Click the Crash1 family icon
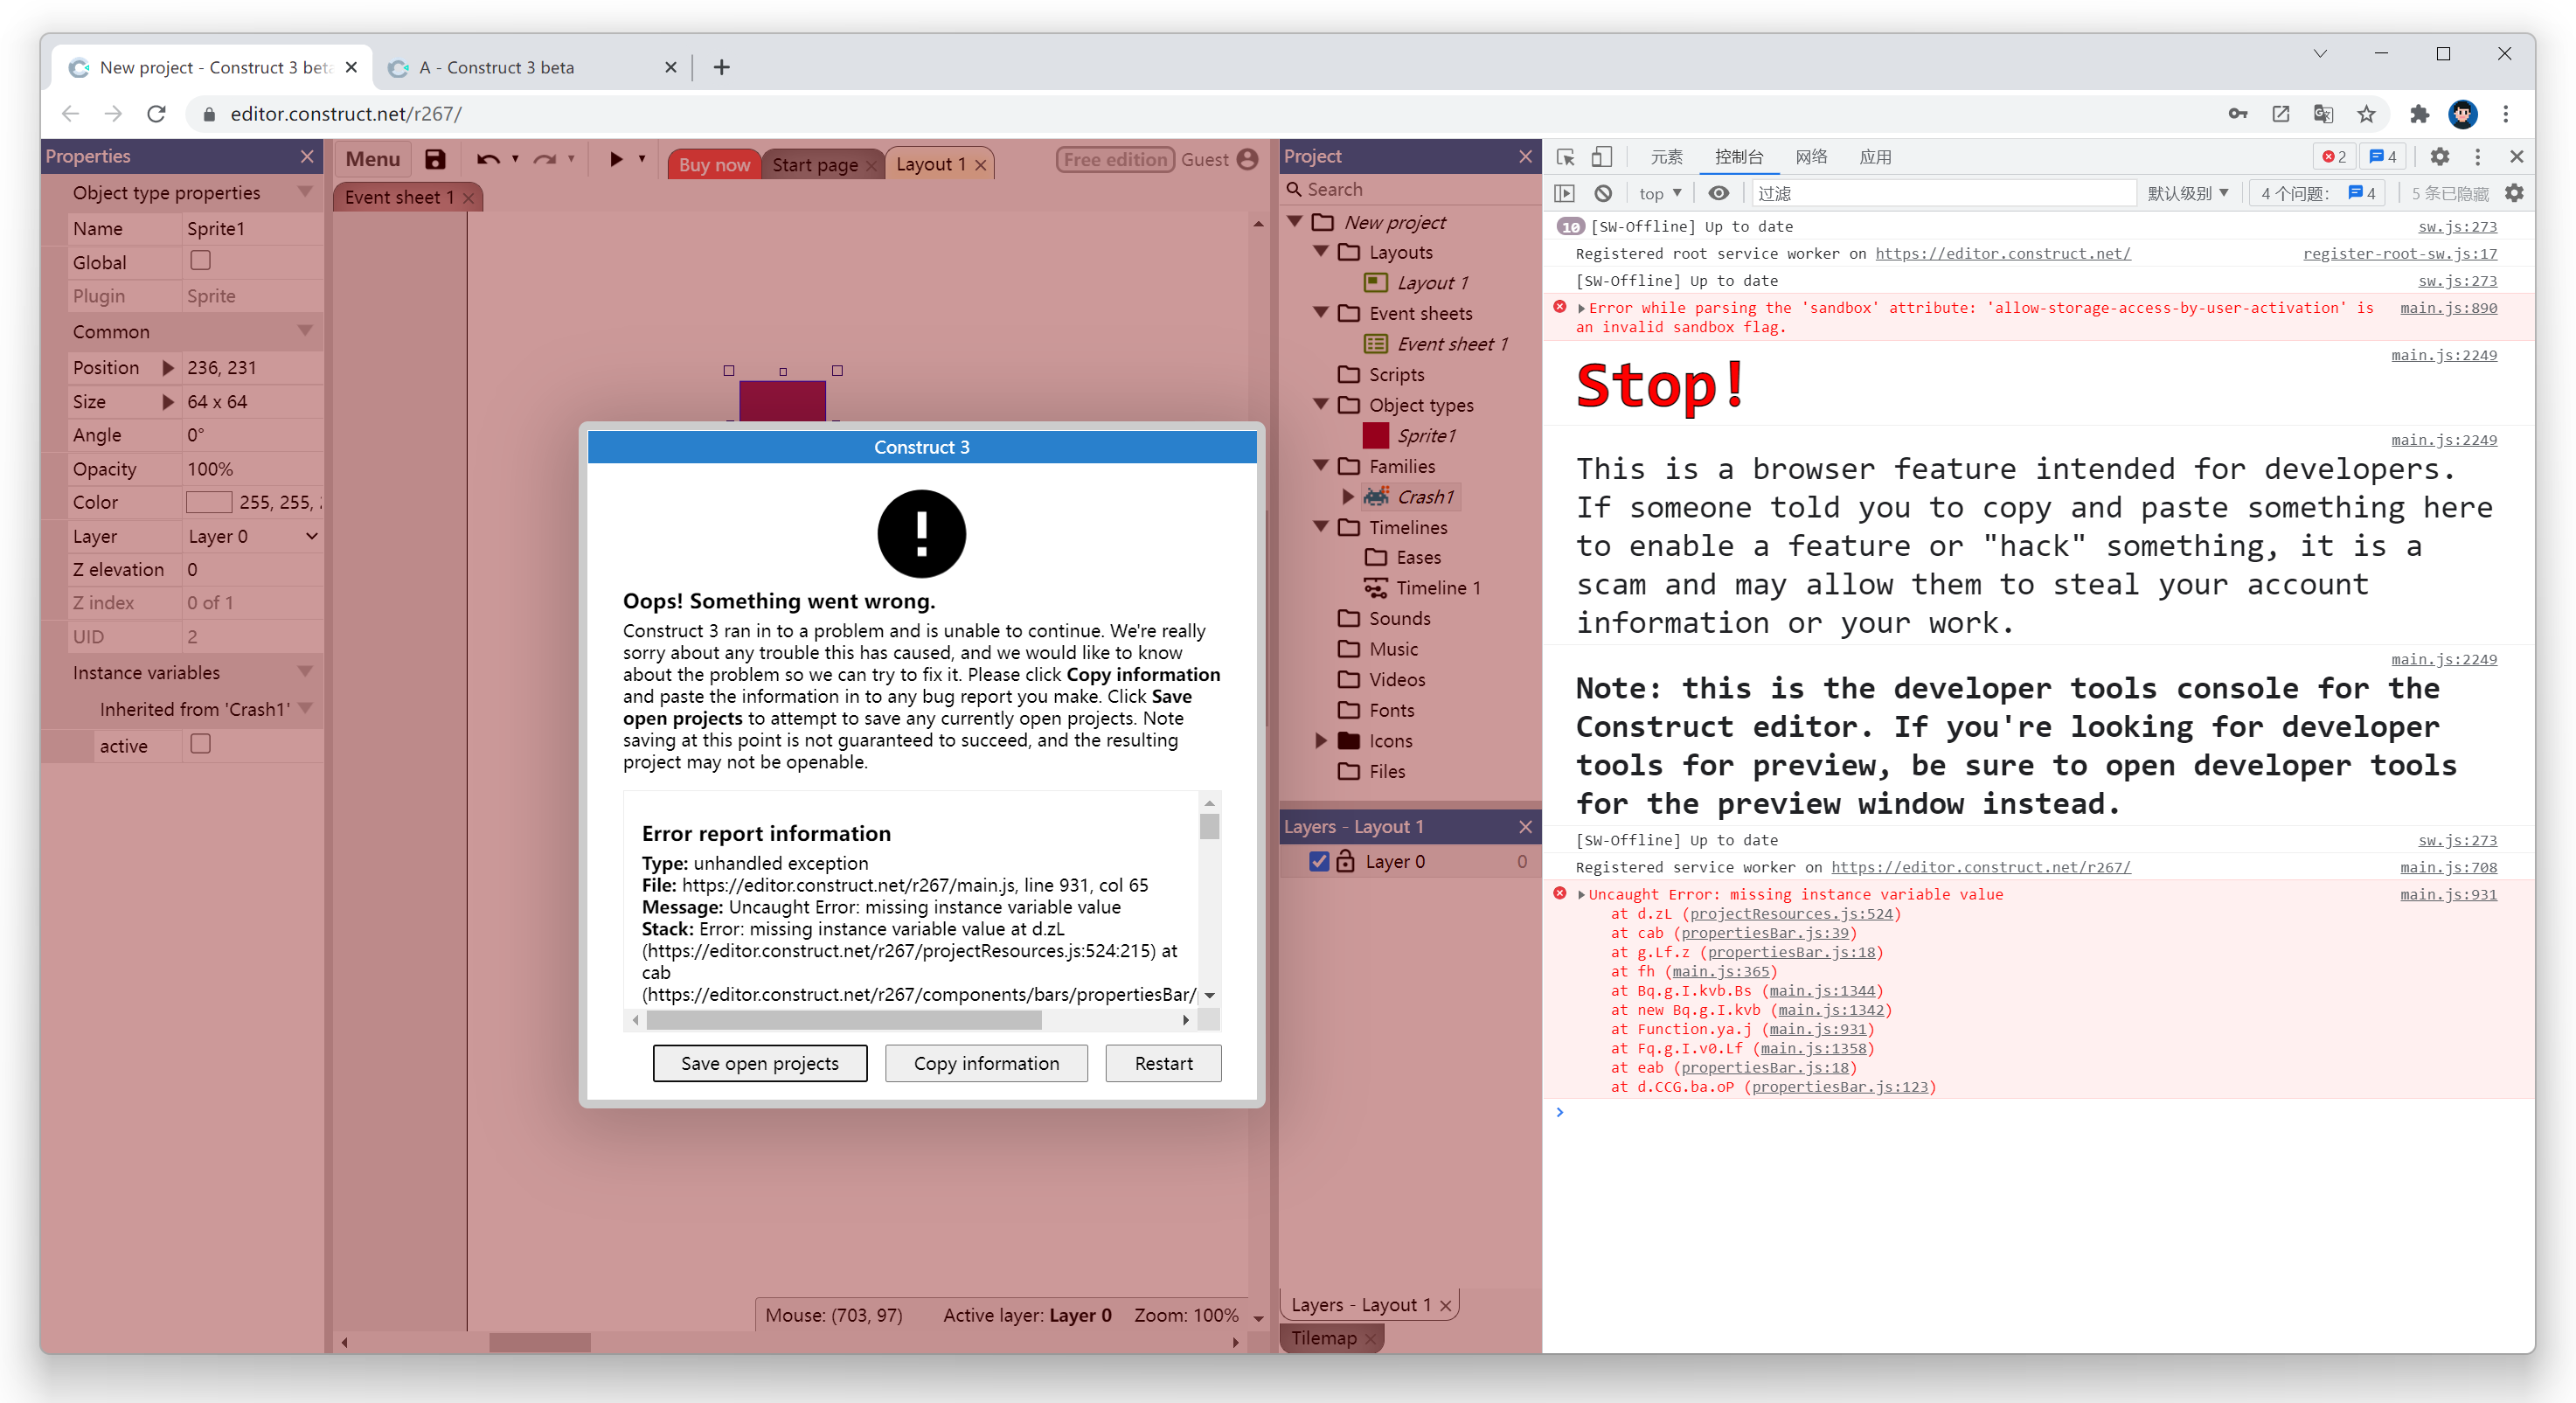This screenshot has width=2576, height=1403. [x=1377, y=496]
